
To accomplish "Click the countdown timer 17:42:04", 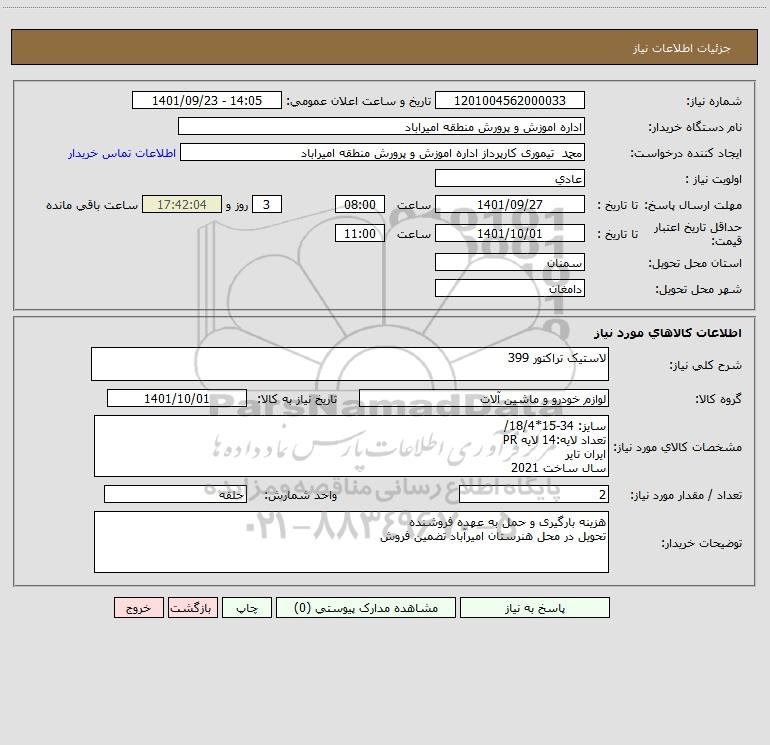I will point(182,204).
